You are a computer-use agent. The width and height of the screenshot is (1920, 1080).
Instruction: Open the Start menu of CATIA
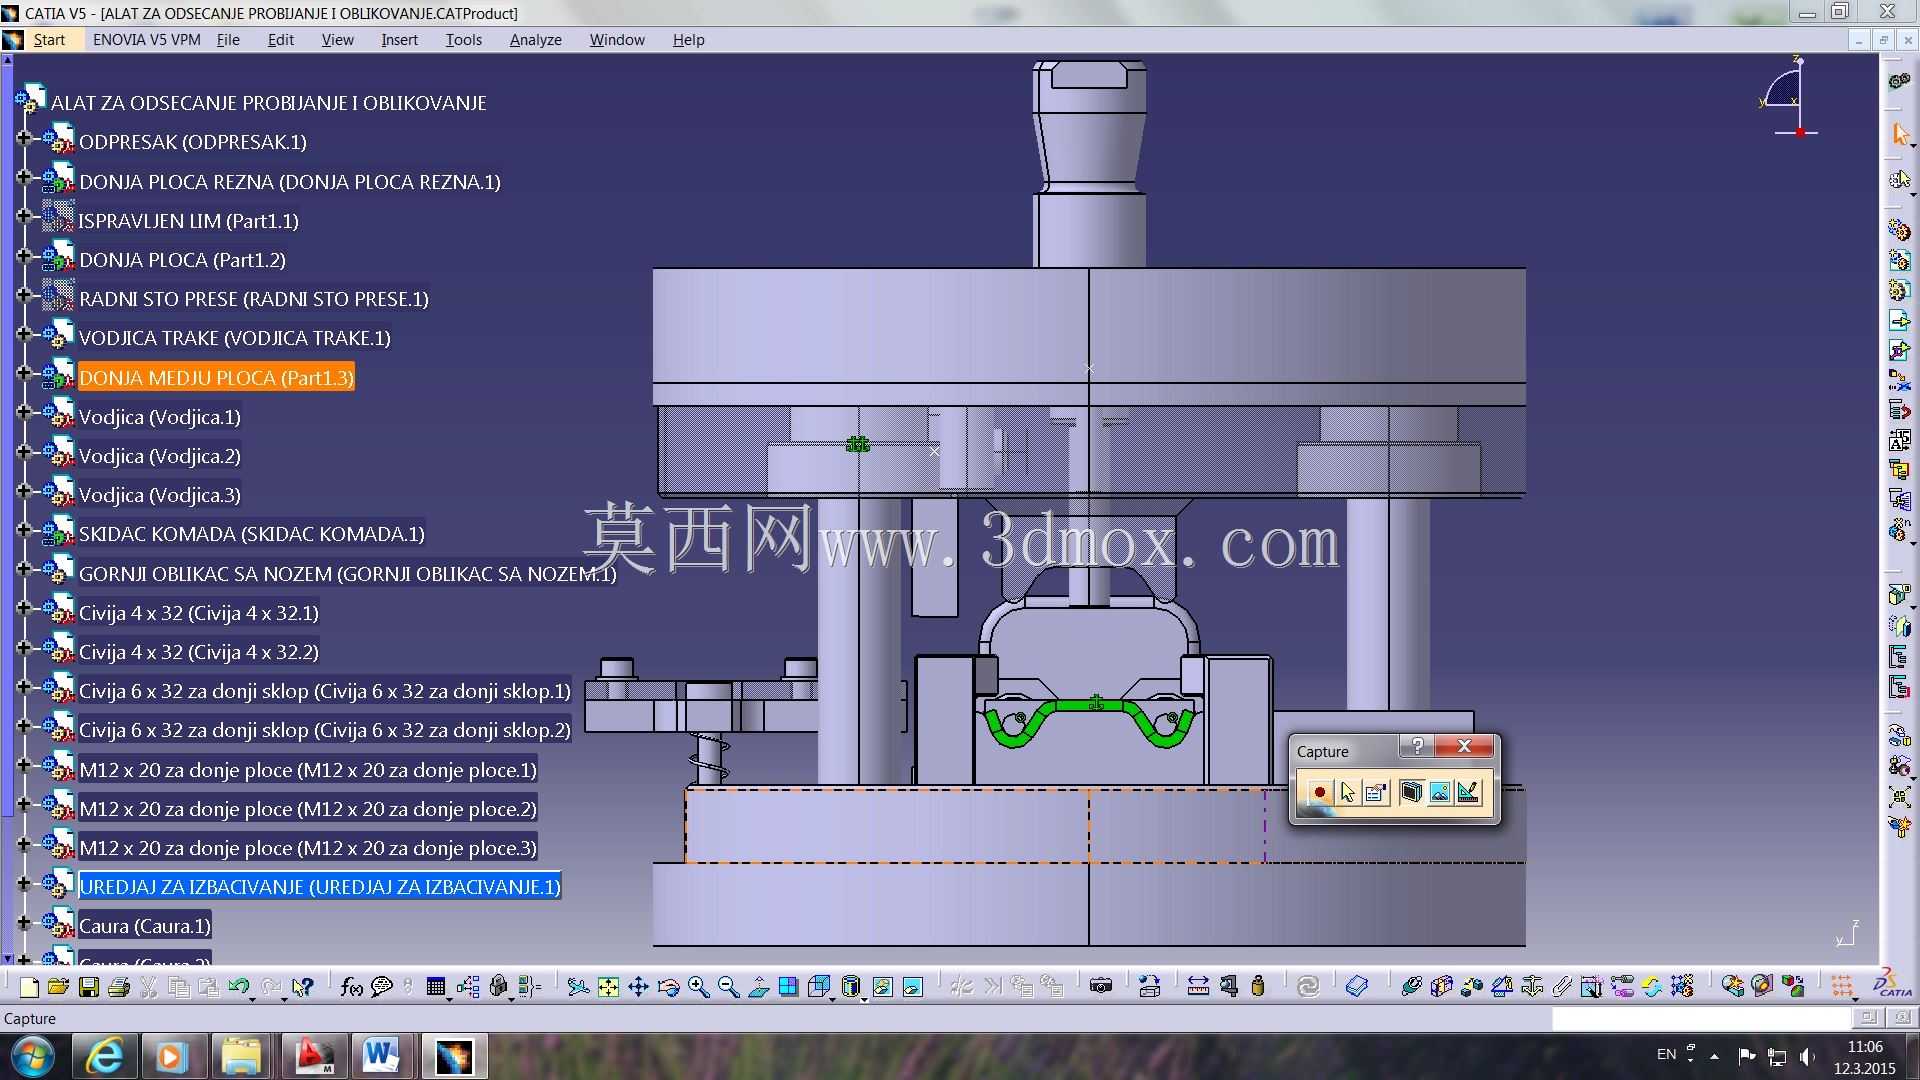point(49,40)
